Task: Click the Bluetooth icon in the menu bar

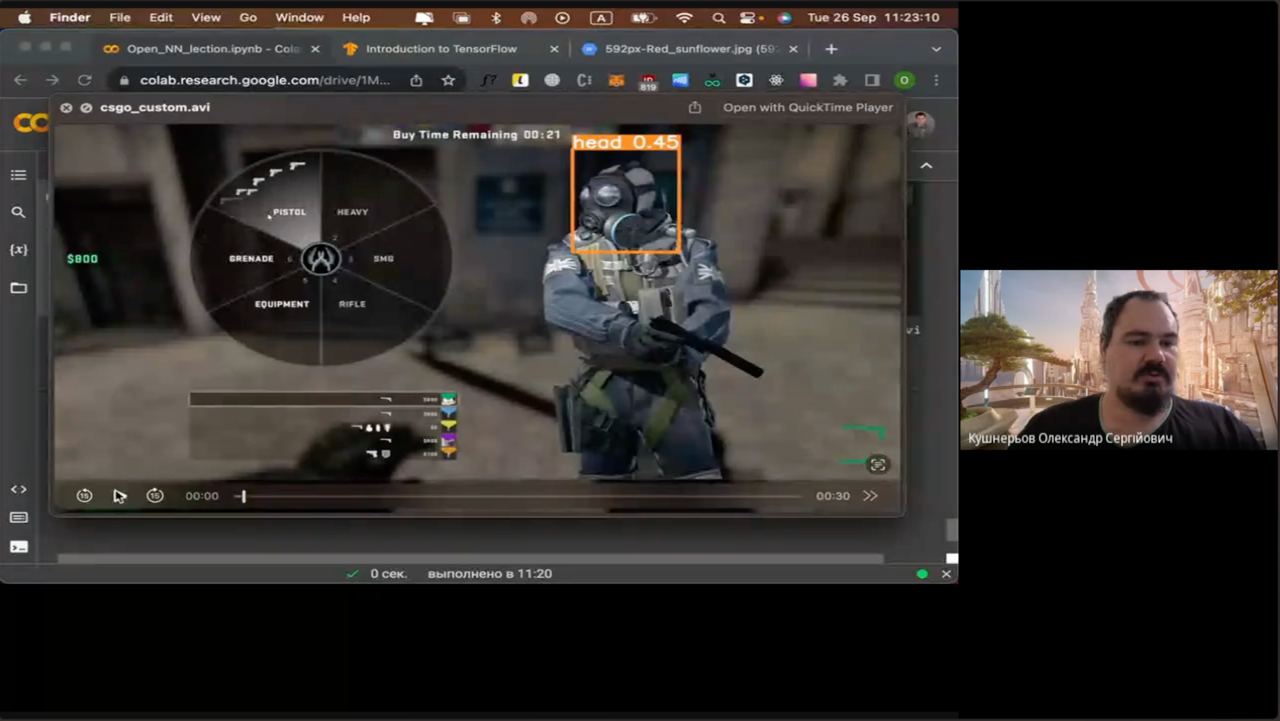Action: [496, 18]
